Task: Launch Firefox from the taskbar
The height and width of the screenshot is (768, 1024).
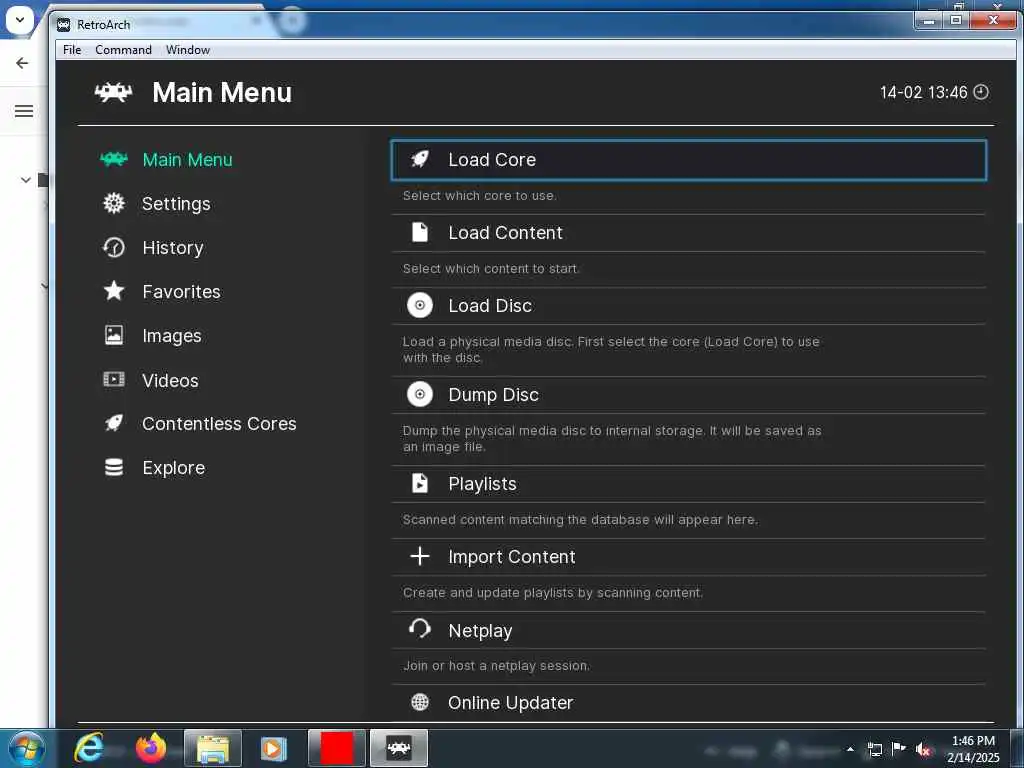Action: pos(150,748)
